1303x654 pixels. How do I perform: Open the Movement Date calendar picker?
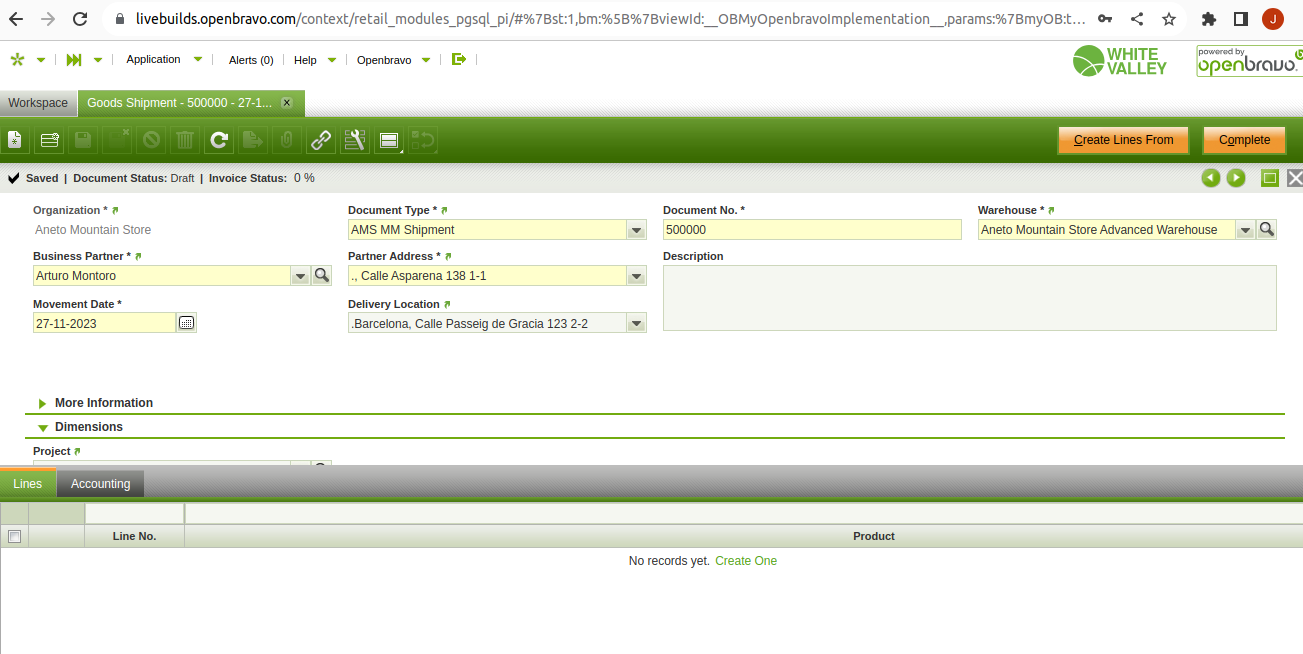[187, 323]
